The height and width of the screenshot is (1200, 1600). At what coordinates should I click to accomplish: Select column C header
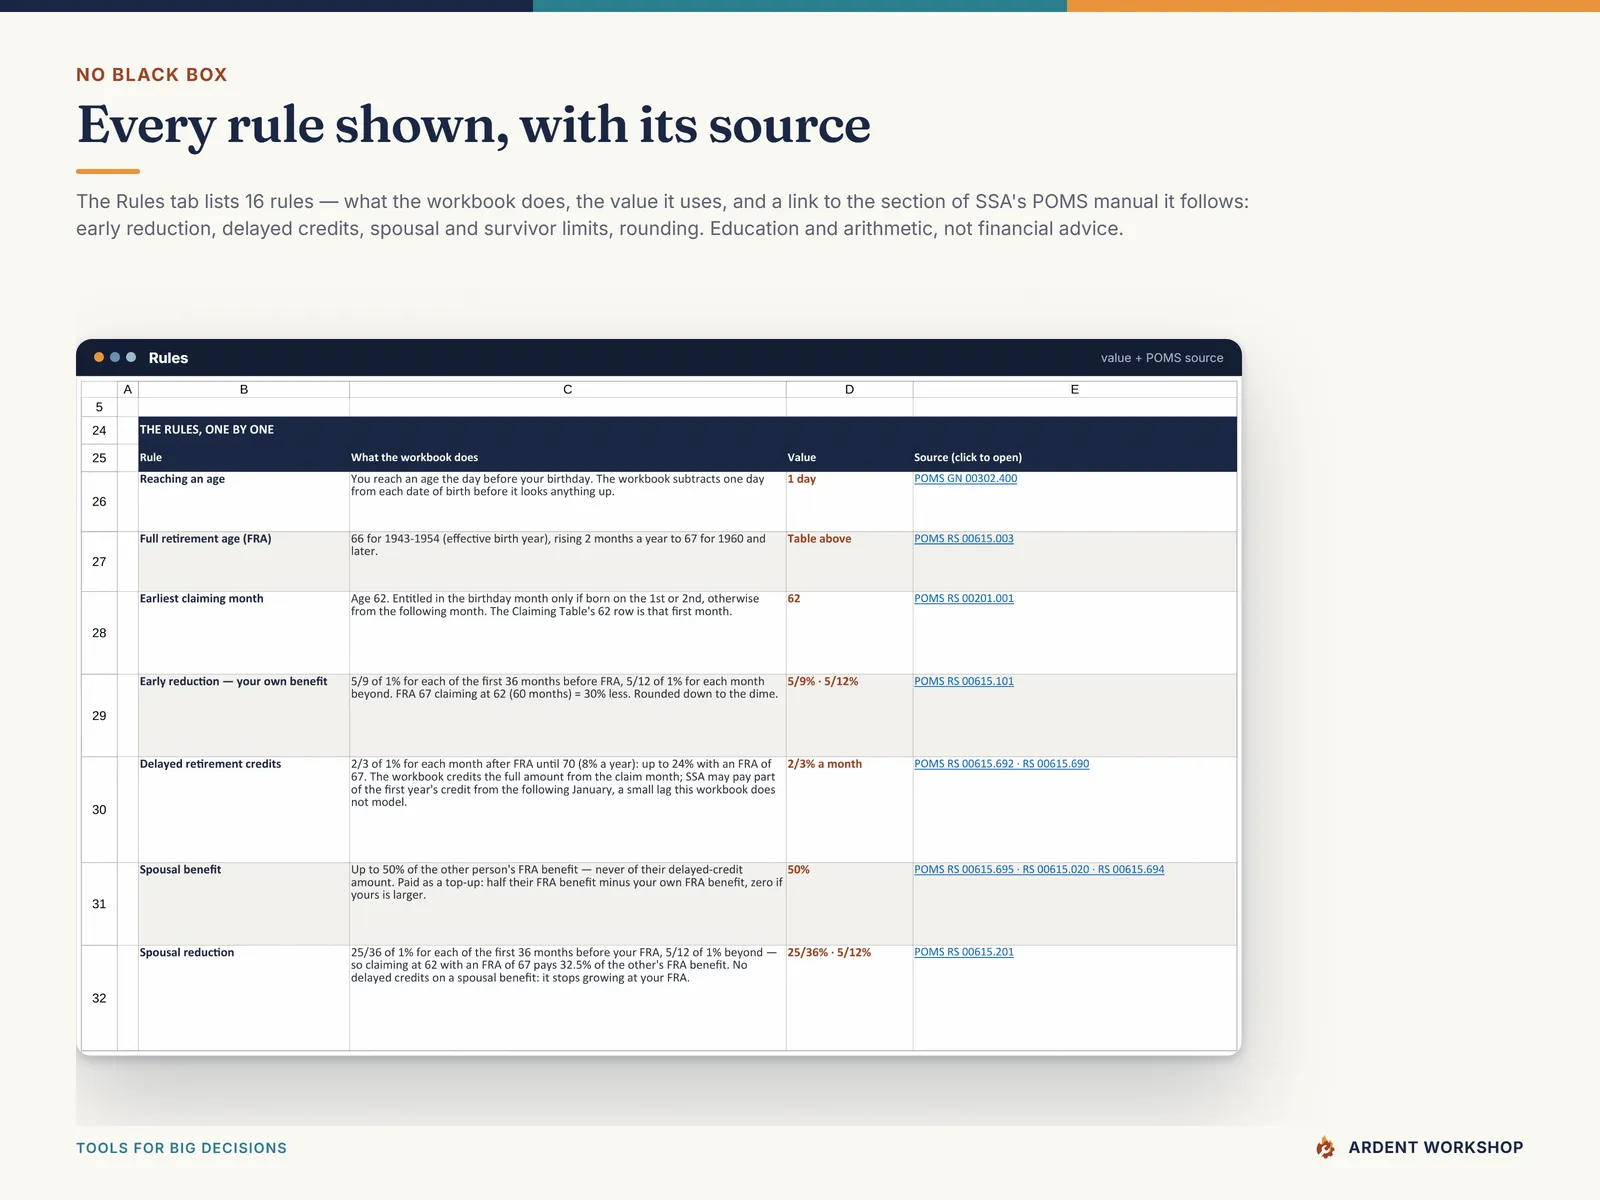coord(568,389)
